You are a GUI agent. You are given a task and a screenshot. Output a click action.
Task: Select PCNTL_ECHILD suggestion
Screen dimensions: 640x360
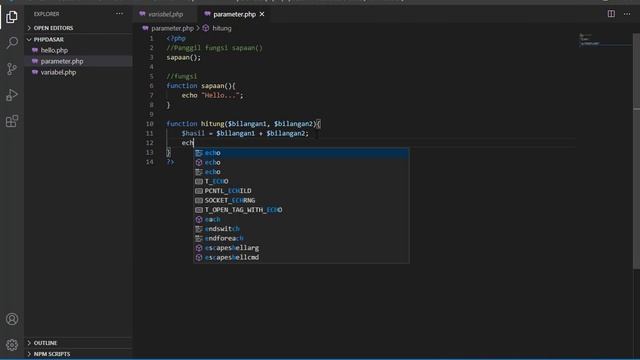[301, 191]
